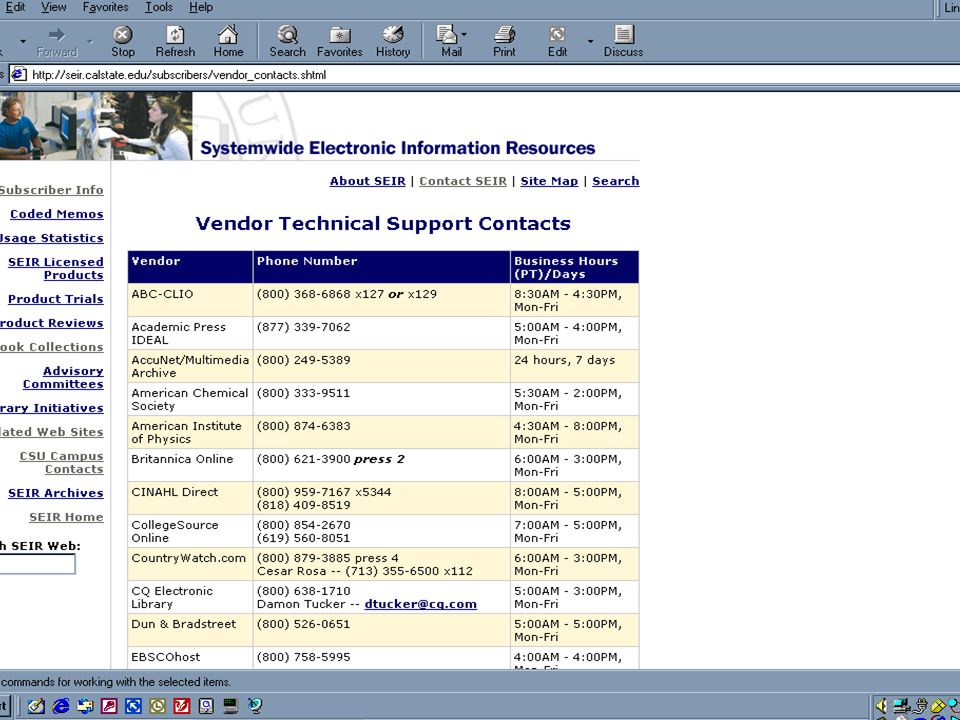Open the Usage Statistics sidebar link
The width and height of the screenshot is (960, 720).
coord(51,238)
